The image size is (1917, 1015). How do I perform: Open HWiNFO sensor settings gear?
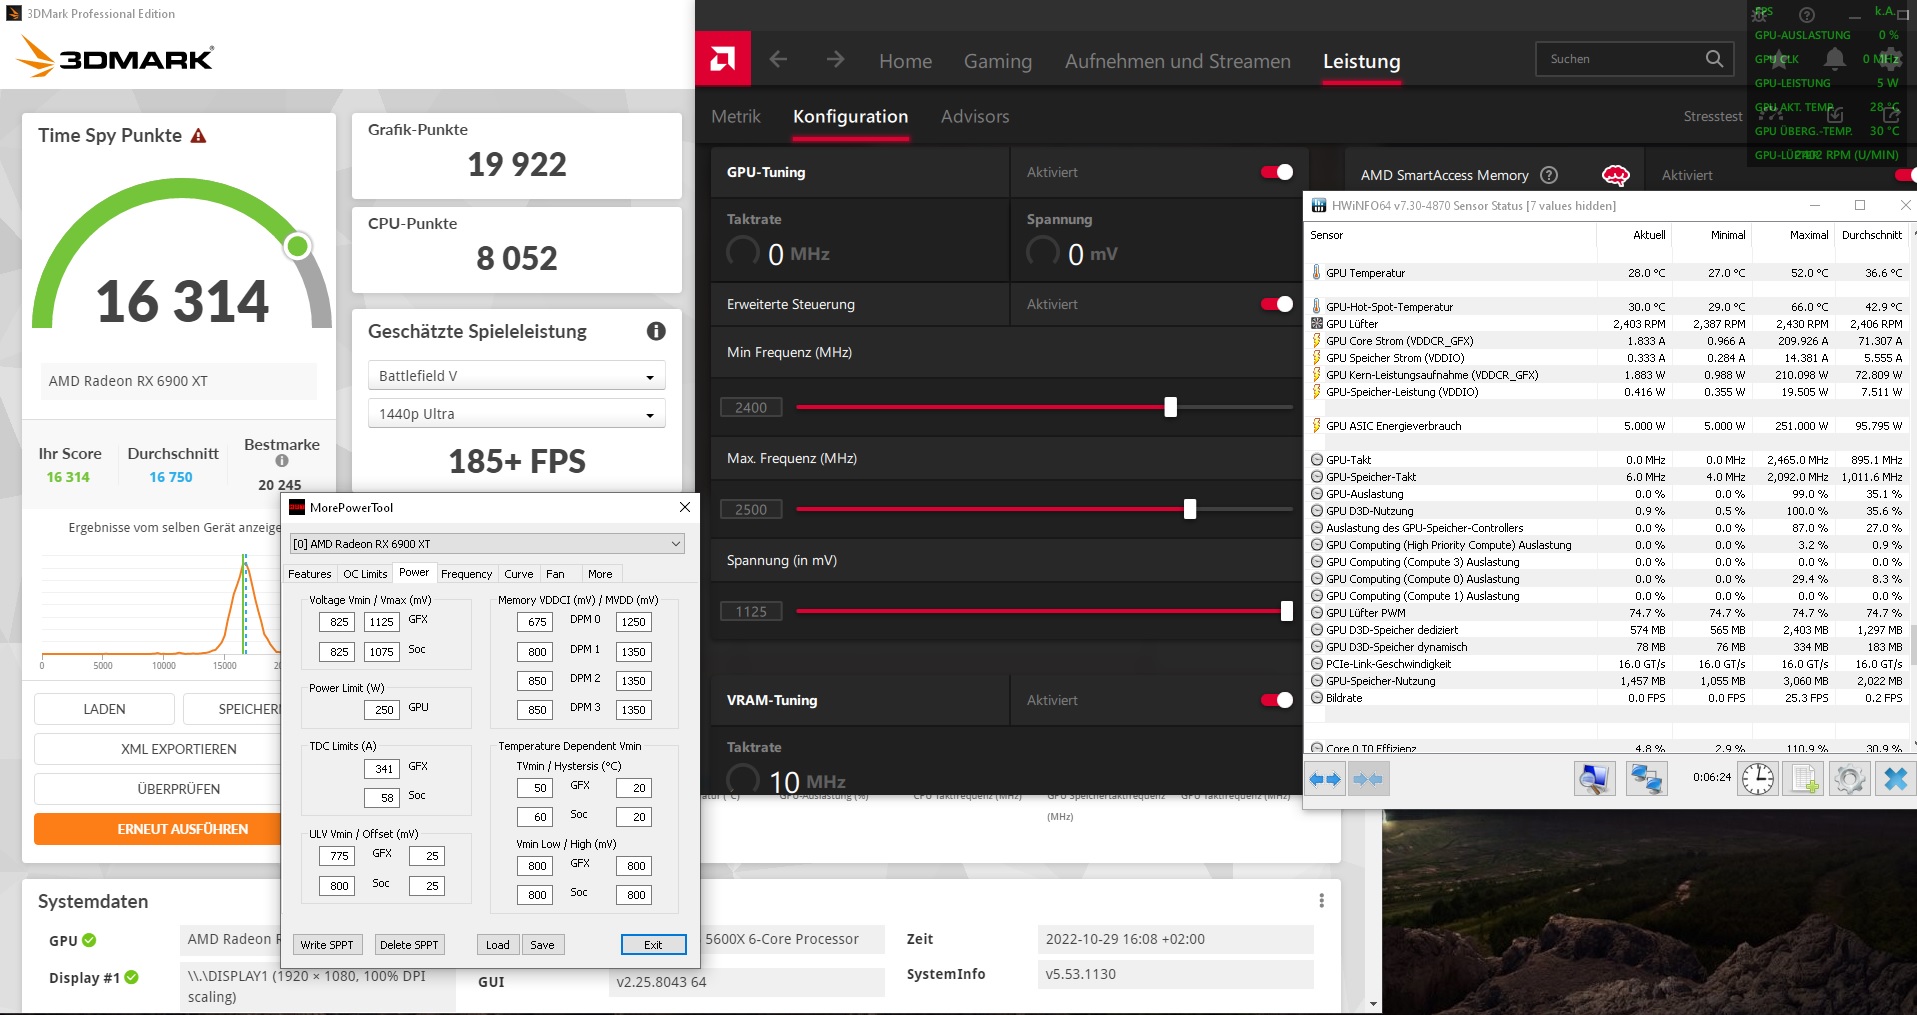point(1849,779)
